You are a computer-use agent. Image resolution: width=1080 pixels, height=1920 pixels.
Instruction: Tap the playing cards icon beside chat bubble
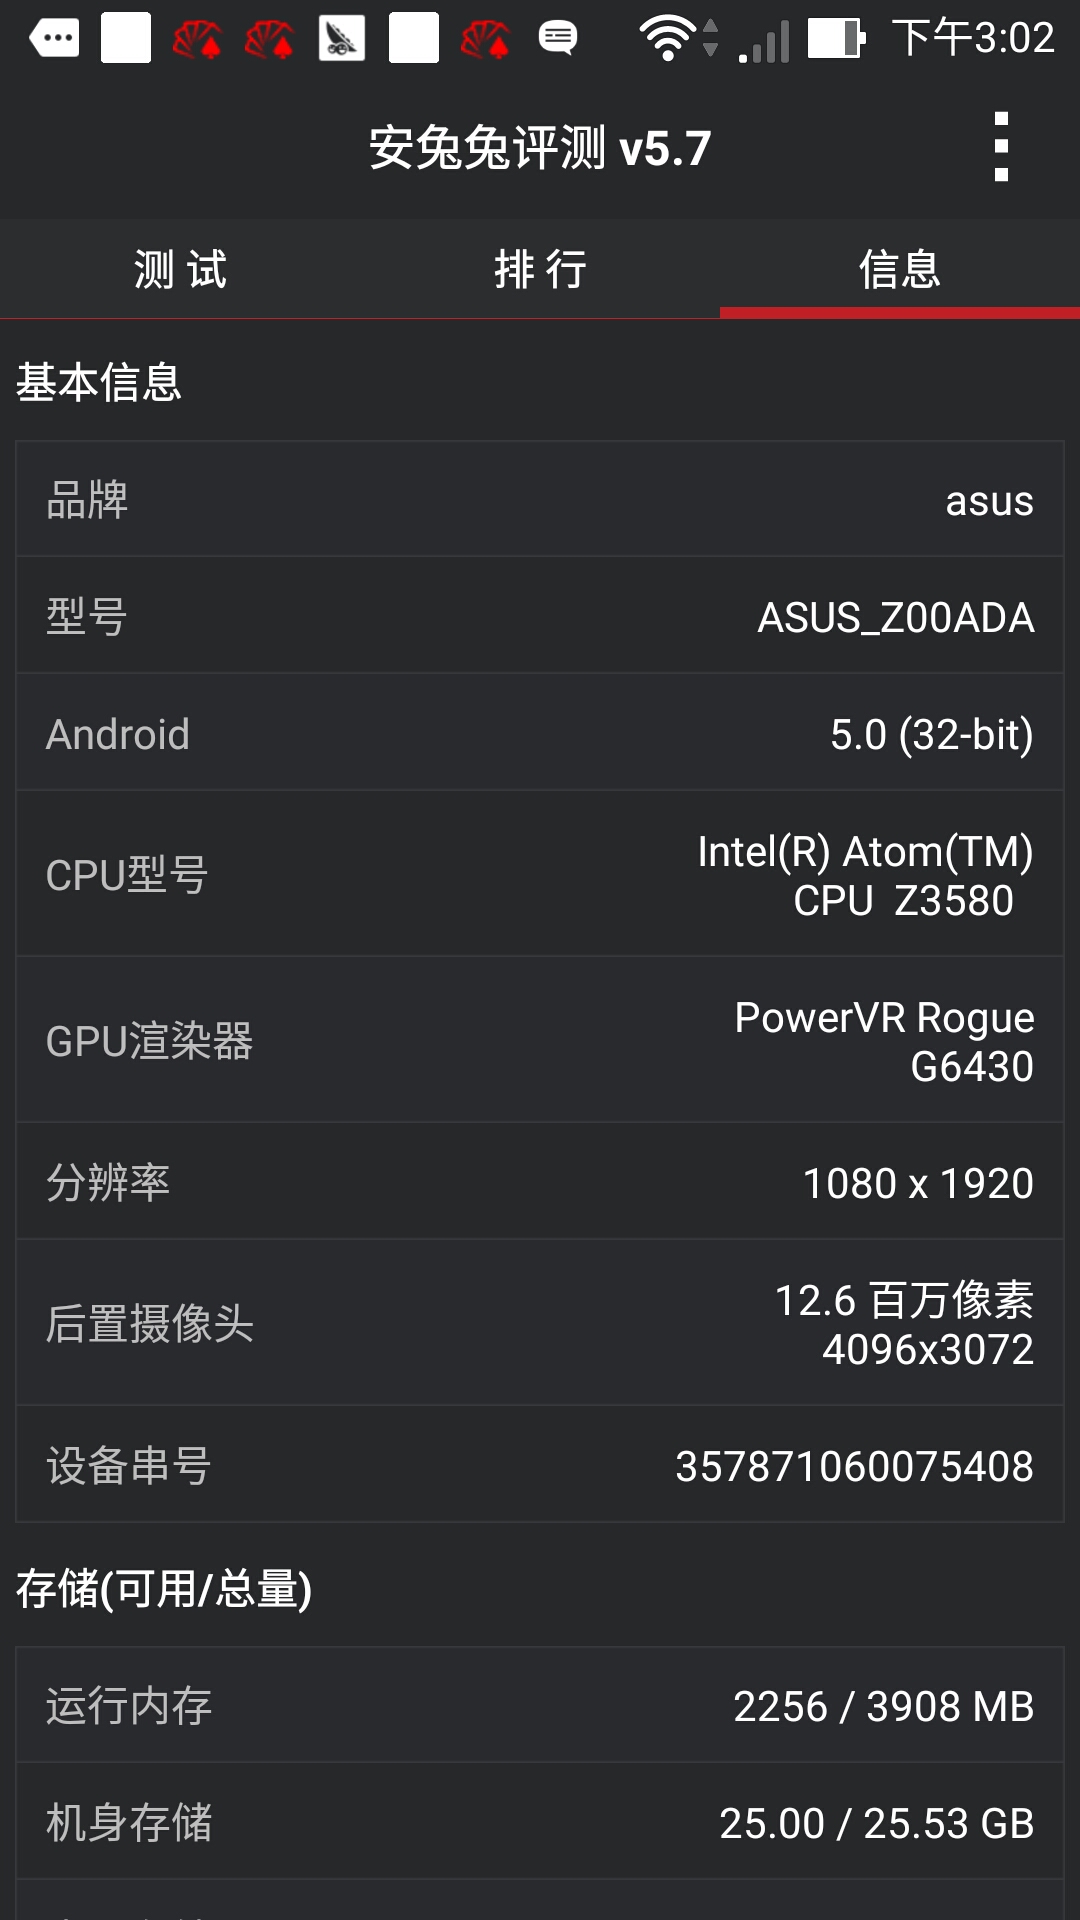[486, 38]
